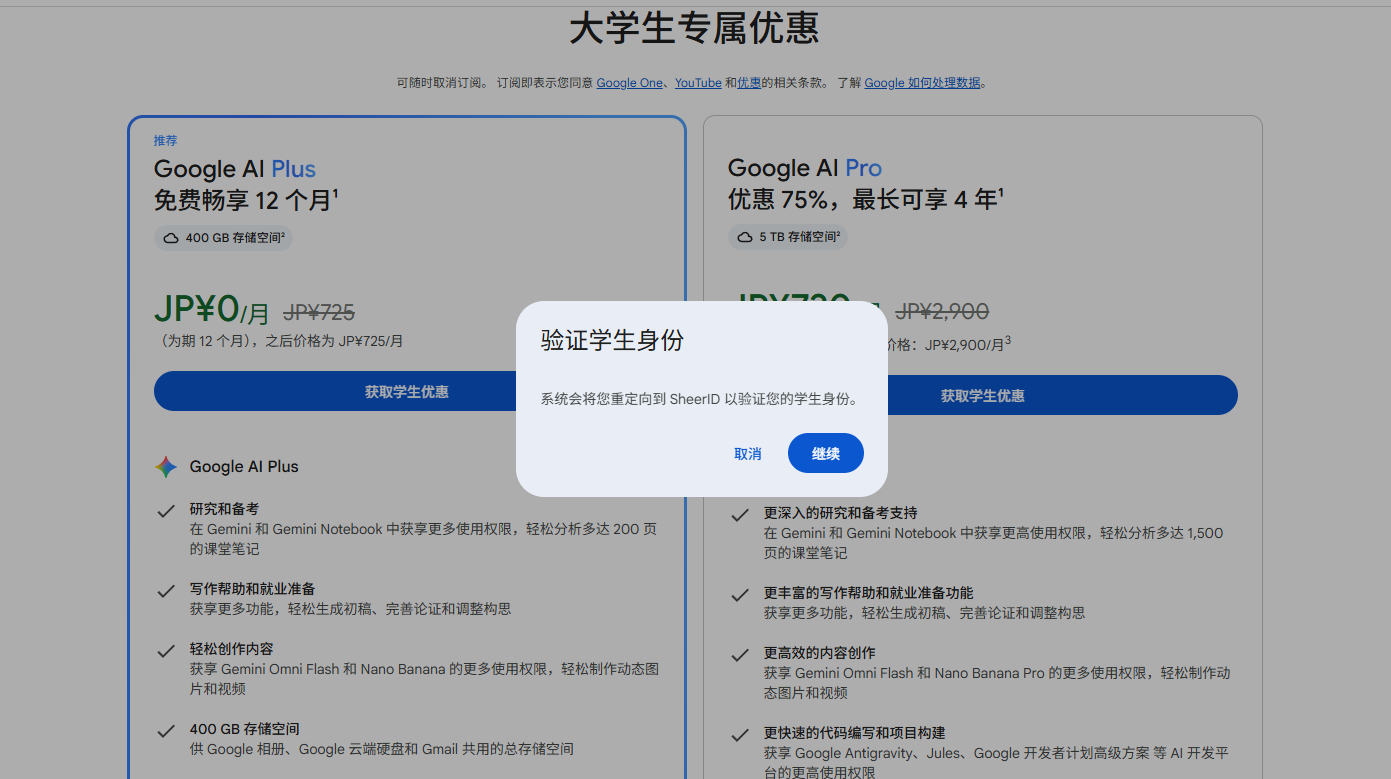Click the cloud icon in the 400 GB chip

tap(171, 238)
